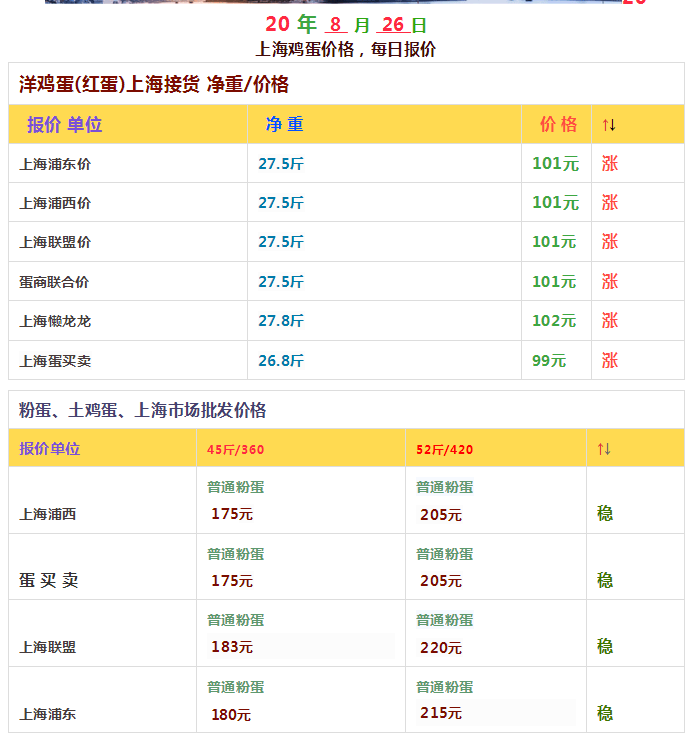Select the 稳 indicator in the 上海联盟 row
Image resolution: width=692 pixels, height=738 pixels.
point(605,647)
